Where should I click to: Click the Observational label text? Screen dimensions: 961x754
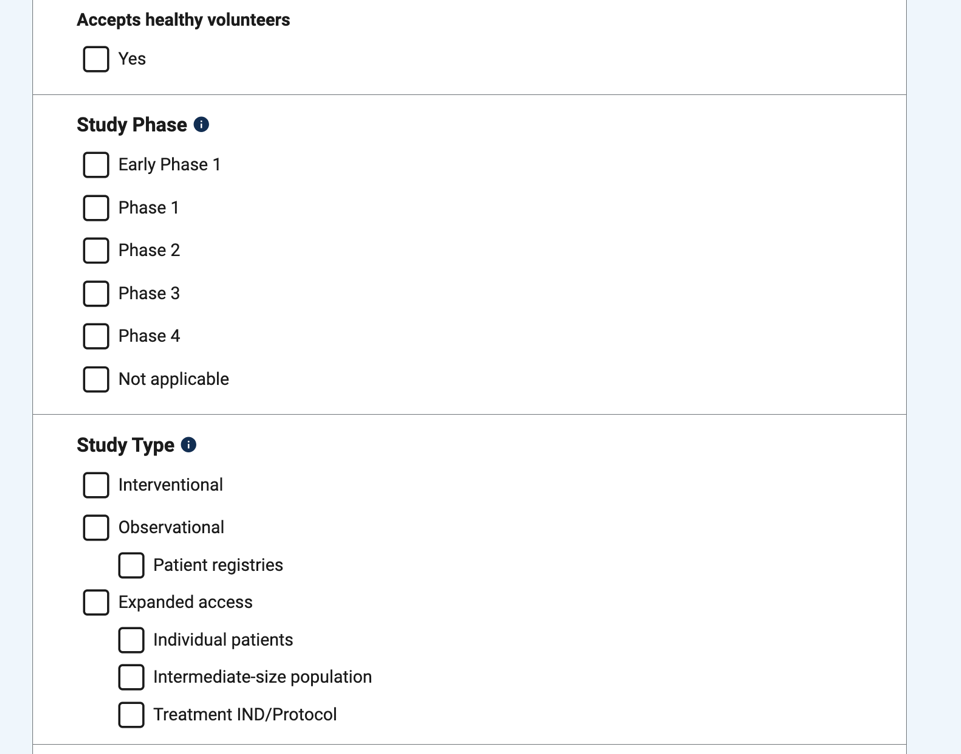pyautogui.click(x=171, y=527)
